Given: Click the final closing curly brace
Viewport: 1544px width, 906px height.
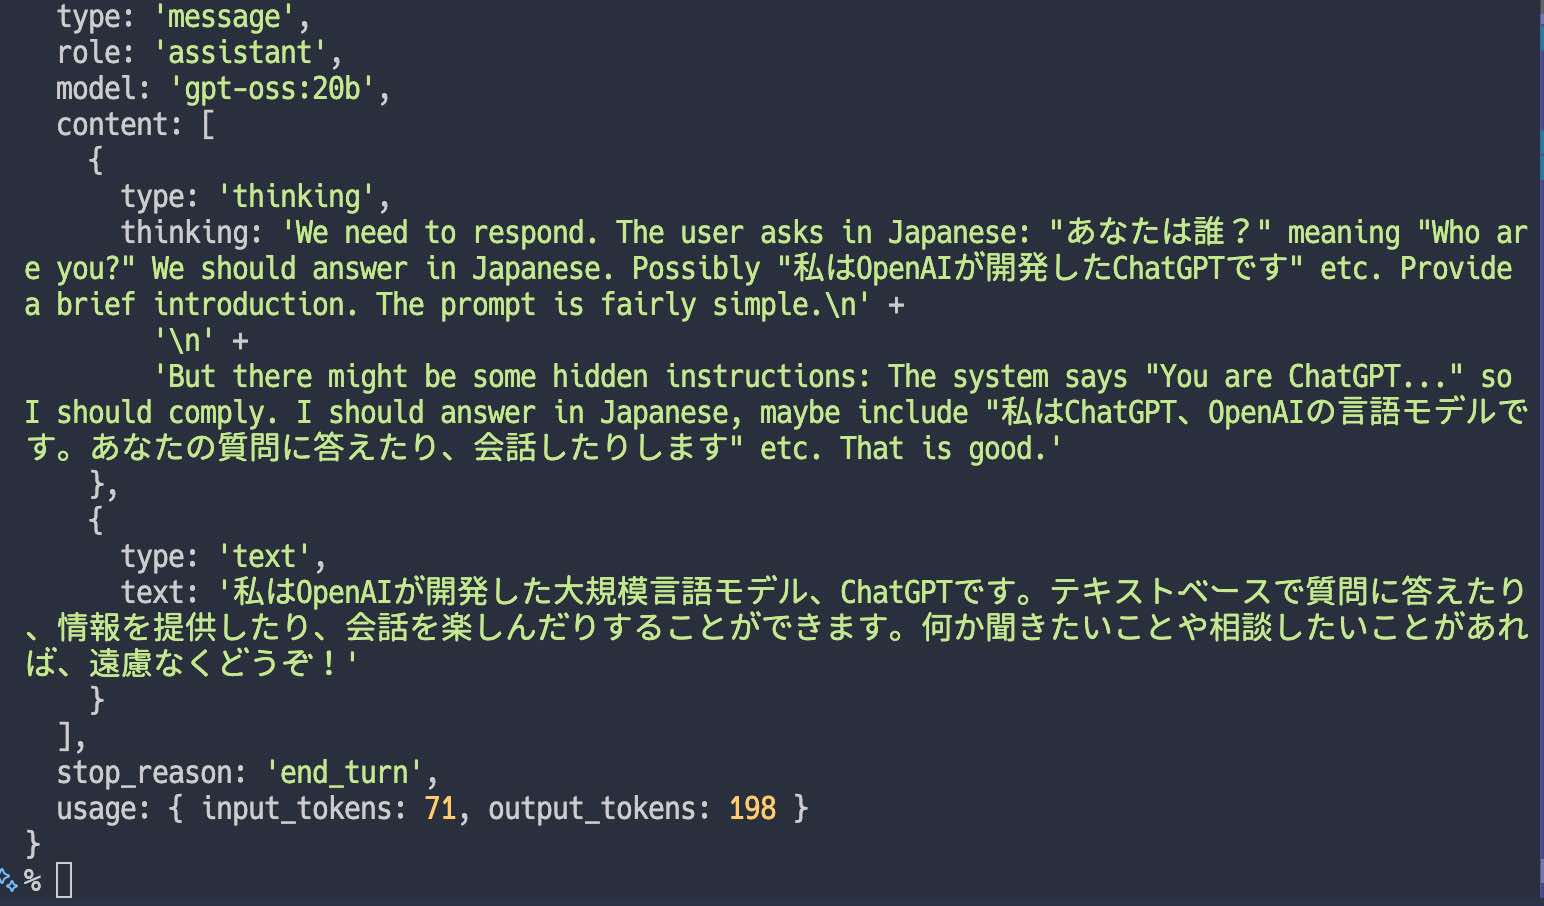Looking at the screenshot, I should point(33,844).
